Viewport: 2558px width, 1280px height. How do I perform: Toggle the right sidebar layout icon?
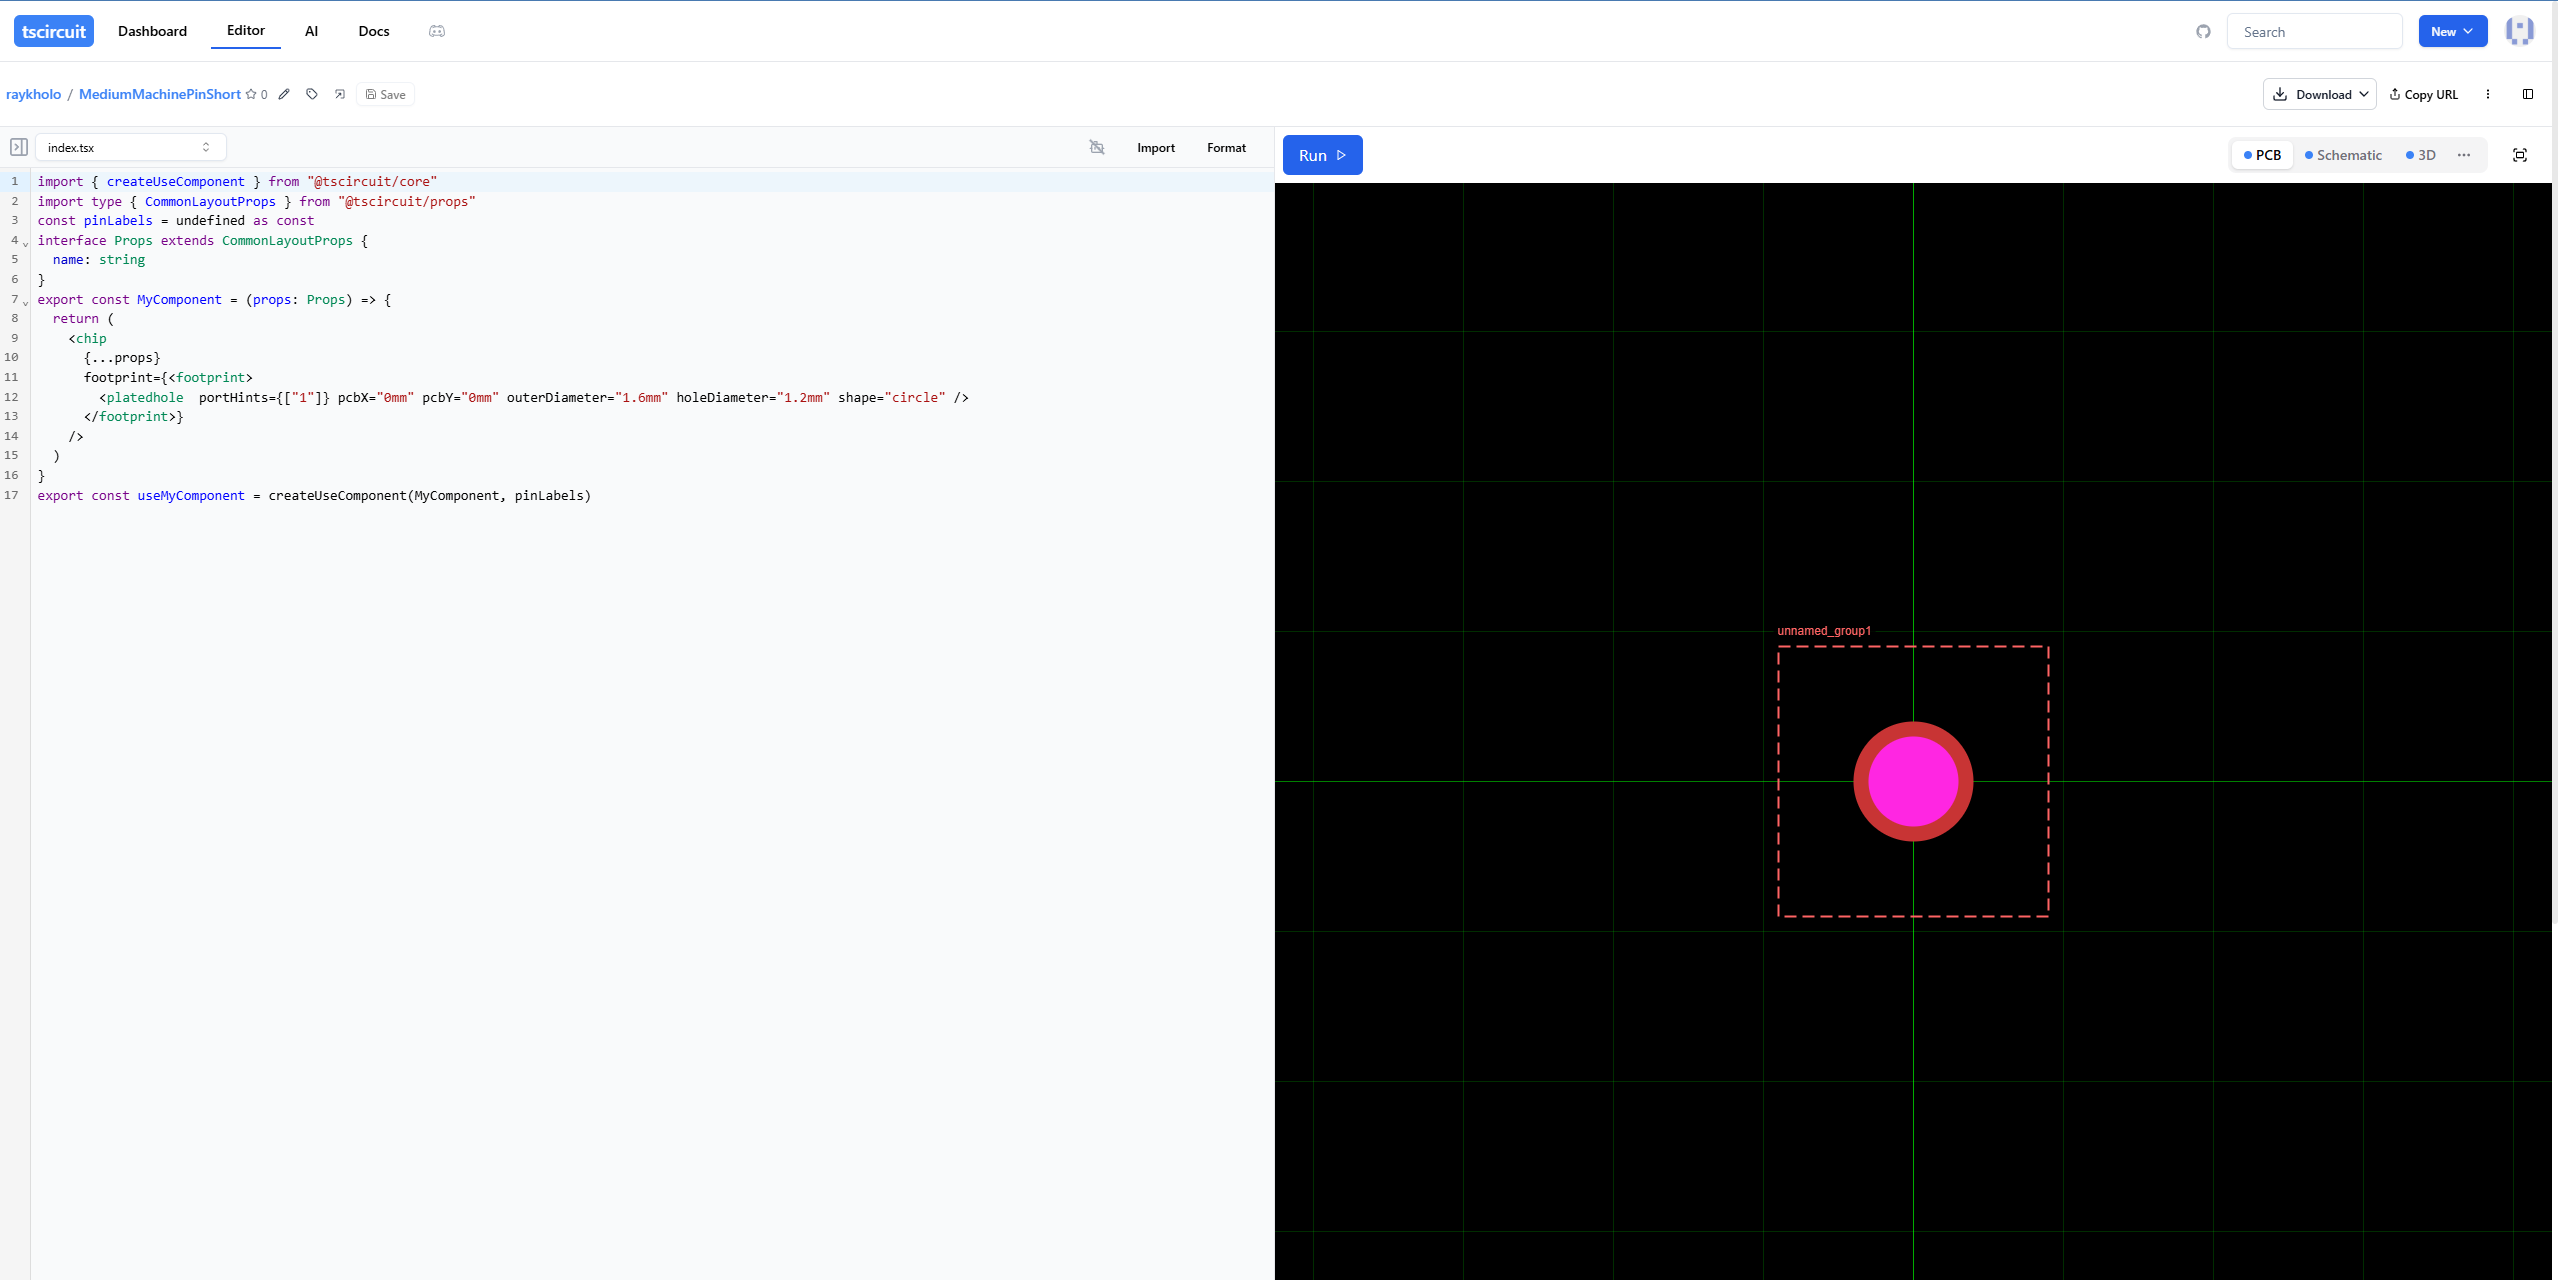pos(2527,94)
